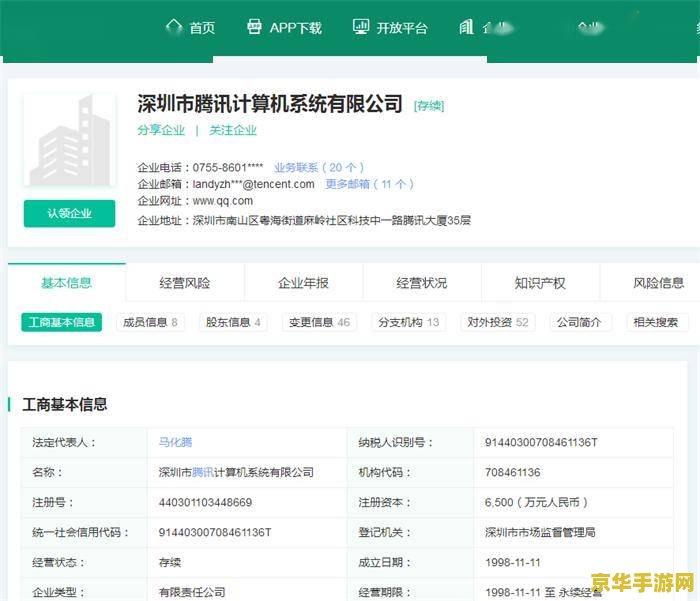Click taxpayer ID 91440300708461136T in 纳税人识别号 row
This screenshot has width=700, height=601.
coord(541,442)
